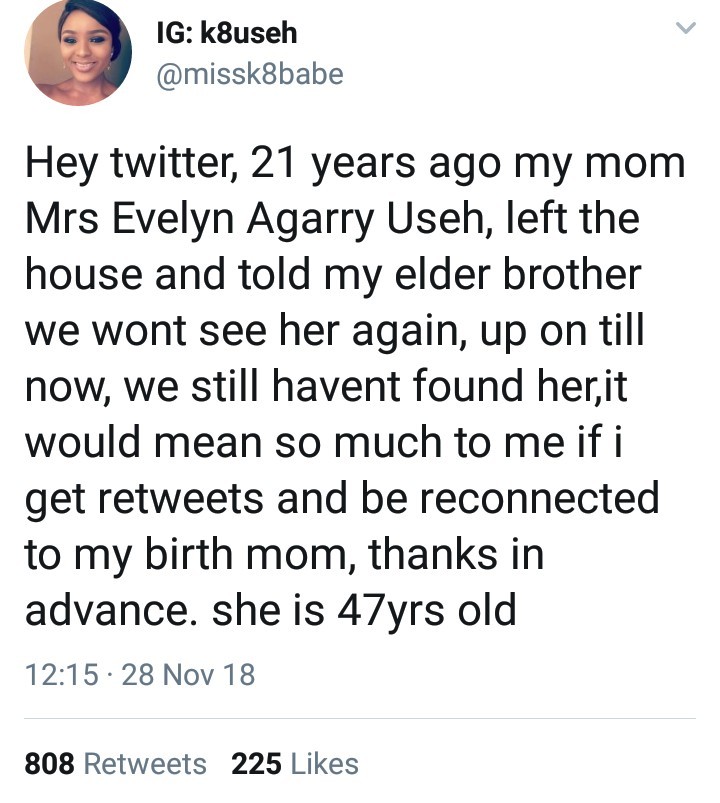Click the display name "IG: k8useh"
The width and height of the screenshot is (720, 803).
[226, 34]
